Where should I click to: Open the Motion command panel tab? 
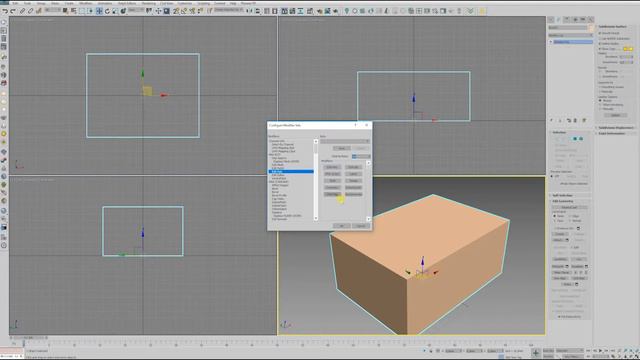point(575,19)
